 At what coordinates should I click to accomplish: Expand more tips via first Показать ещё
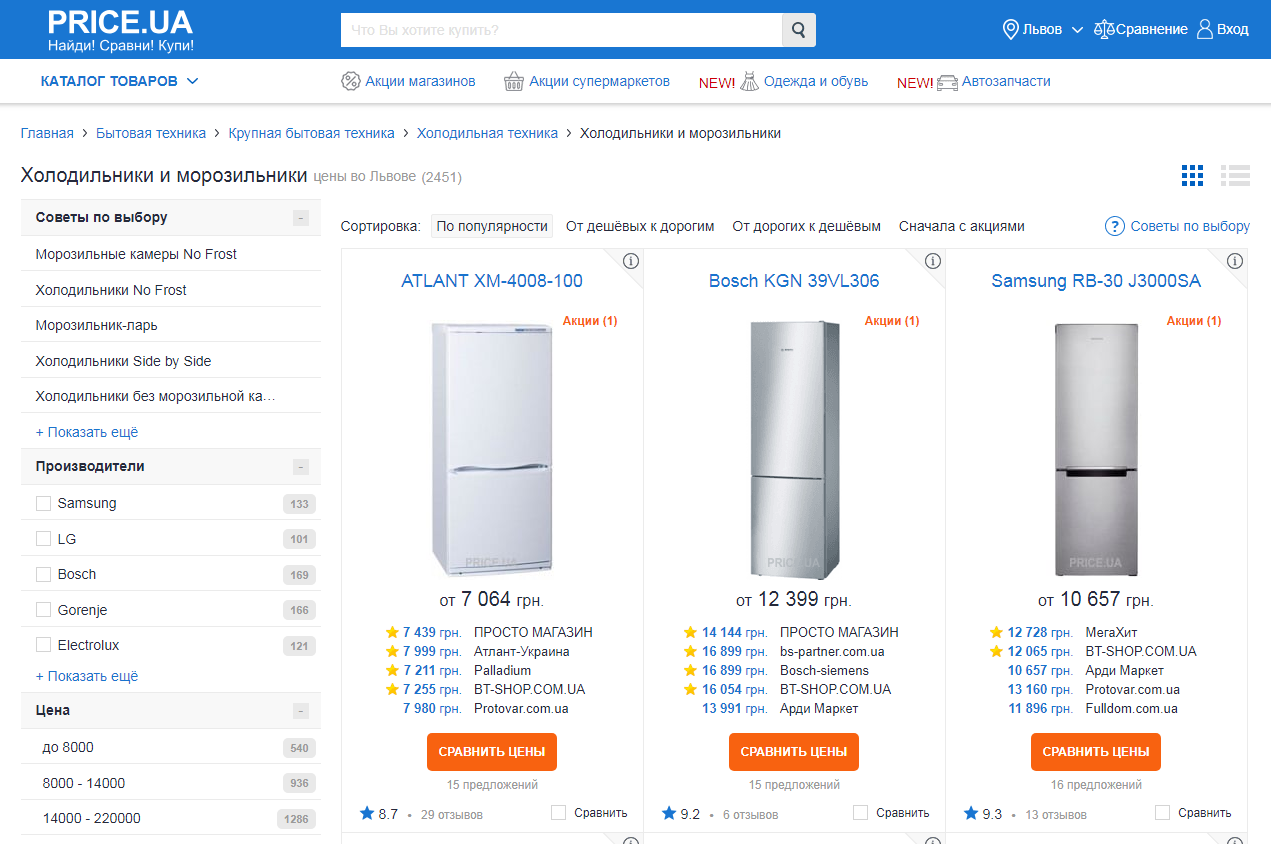tap(87, 432)
